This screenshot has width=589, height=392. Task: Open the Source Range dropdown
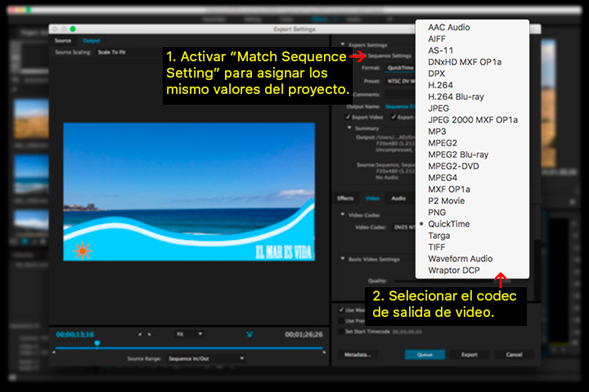pyautogui.click(x=206, y=359)
